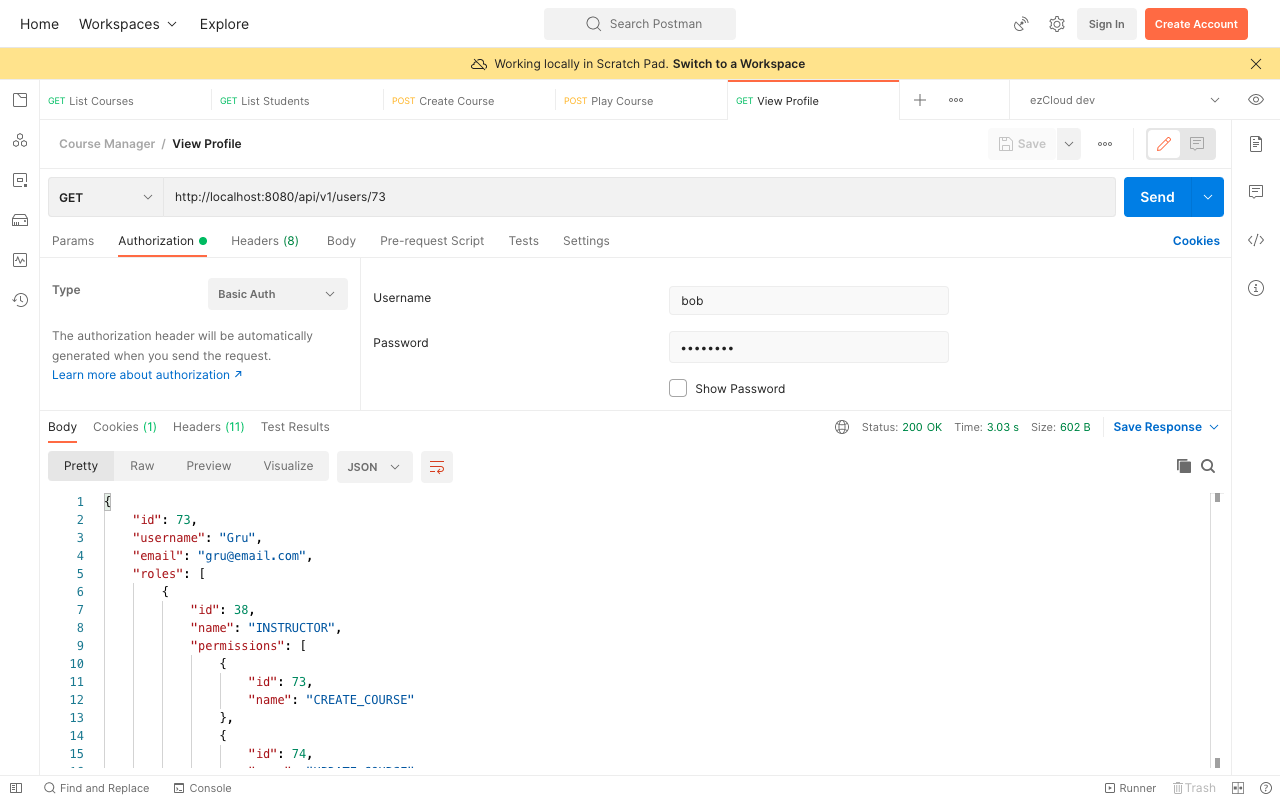Open the Save Response dropdown

click(x=1166, y=427)
